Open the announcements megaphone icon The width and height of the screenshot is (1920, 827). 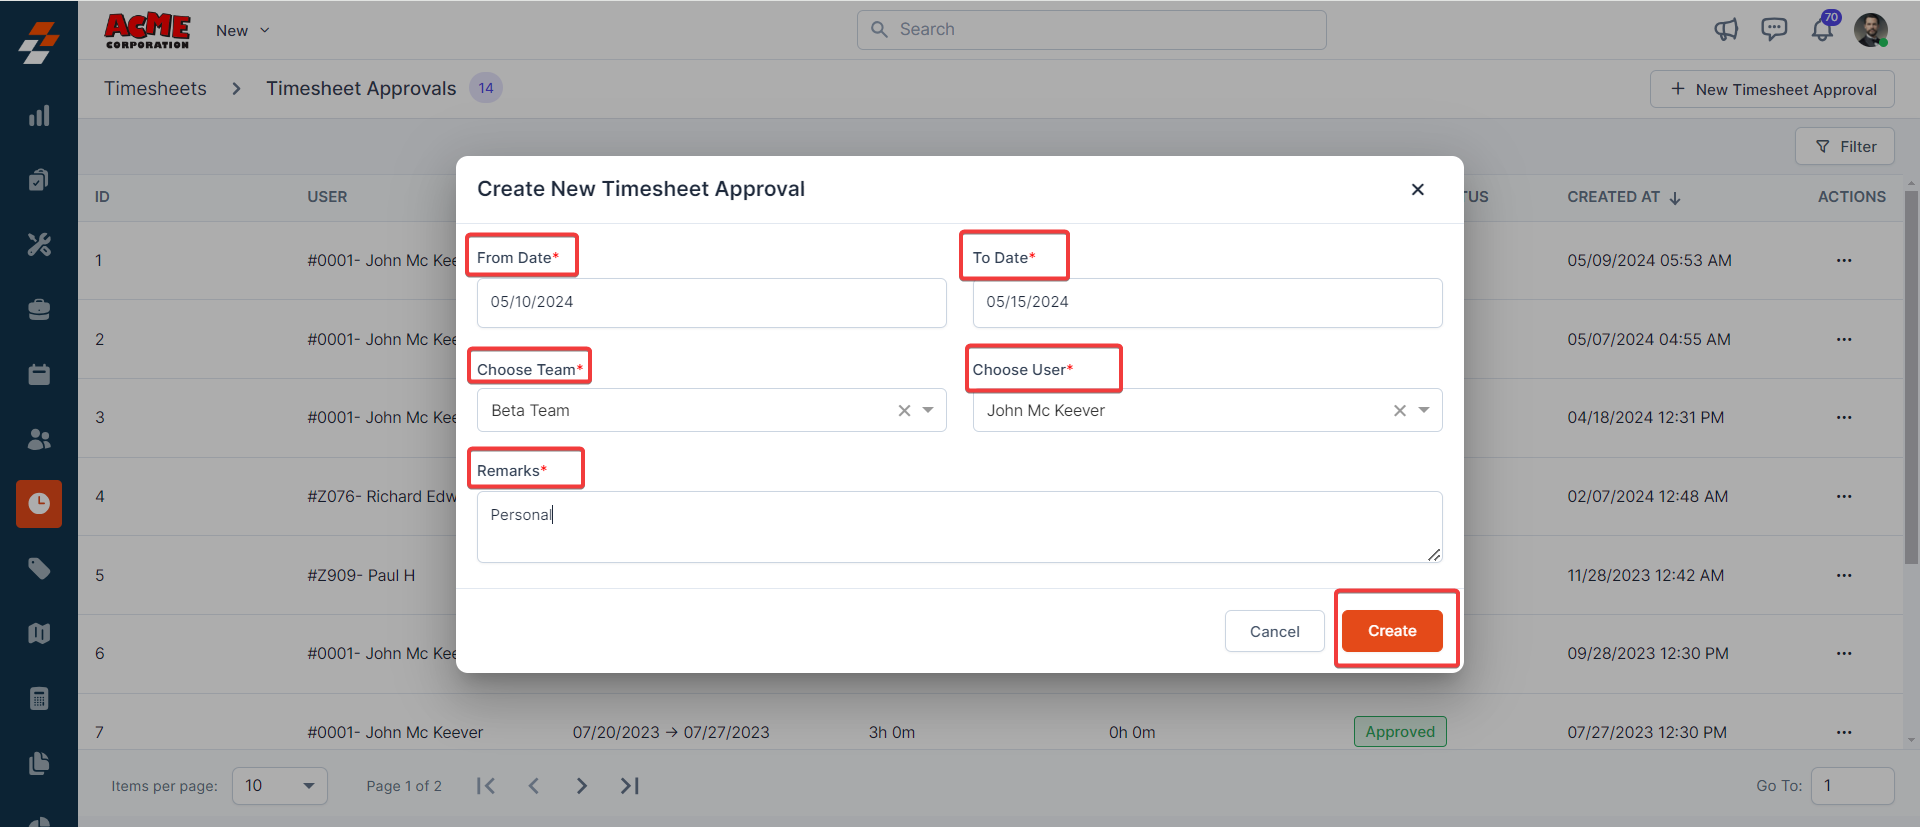pyautogui.click(x=1726, y=30)
